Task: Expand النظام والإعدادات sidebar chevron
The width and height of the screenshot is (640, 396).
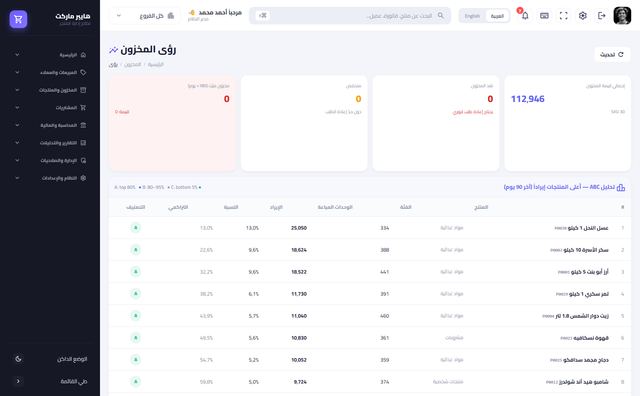Action: 17,178
